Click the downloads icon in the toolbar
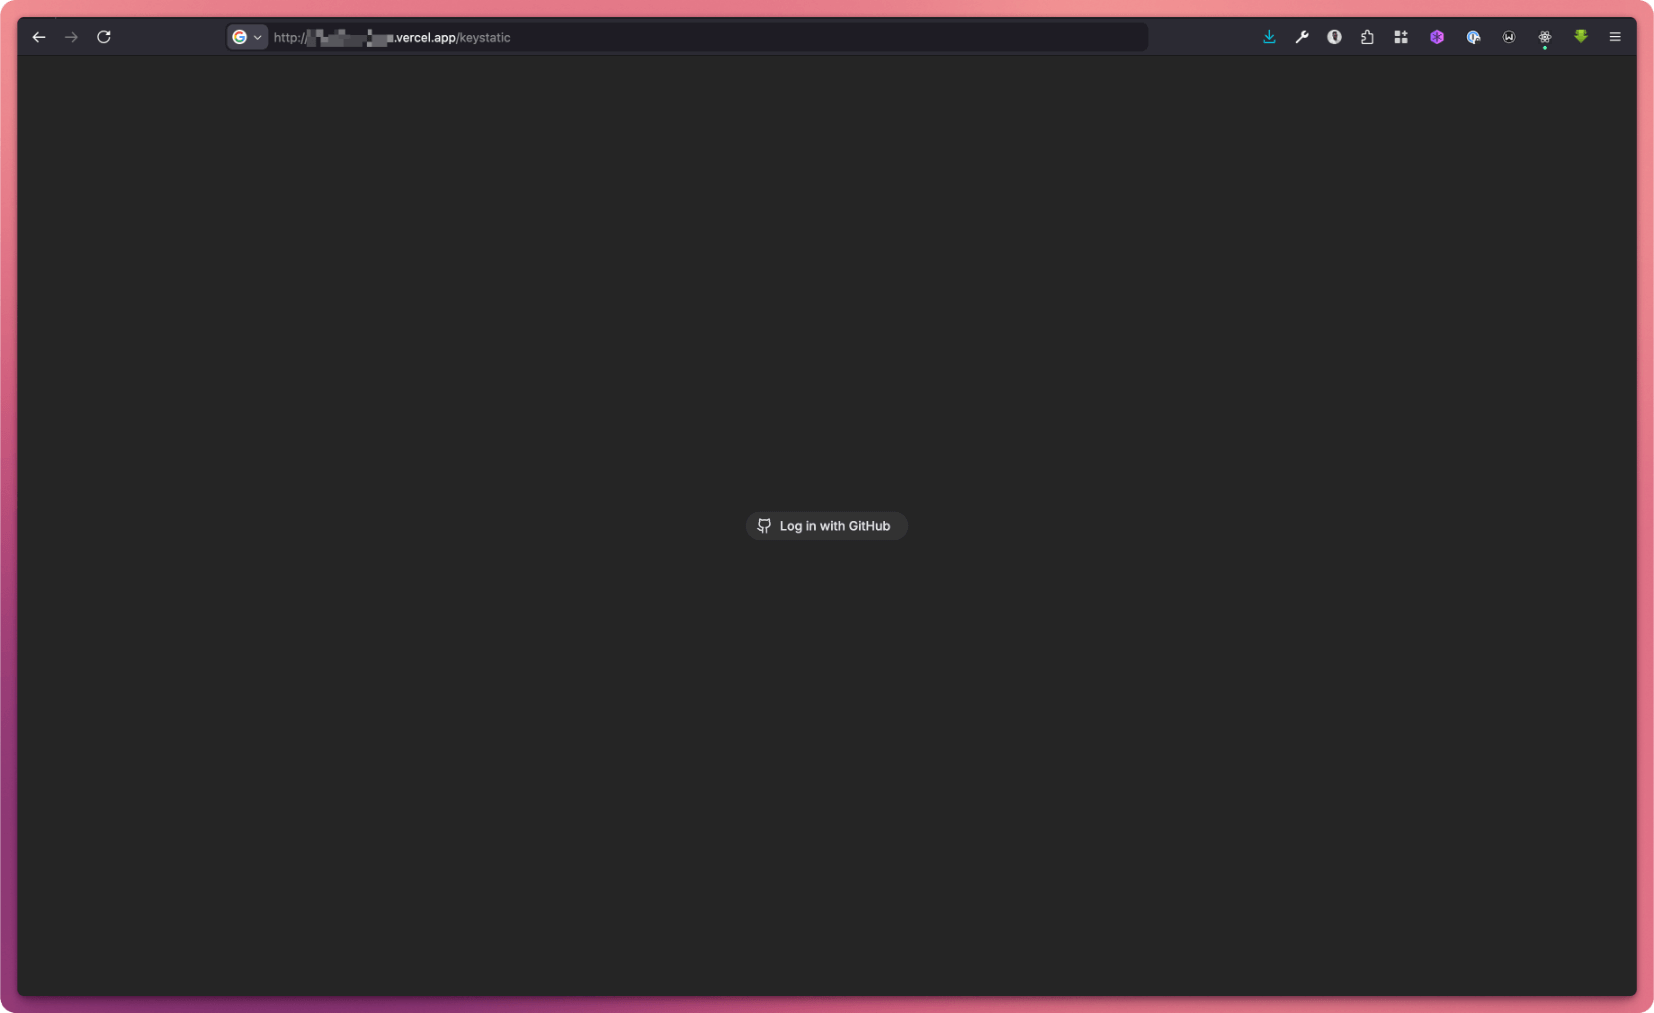The width and height of the screenshot is (1654, 1013). coord(1268,37)
